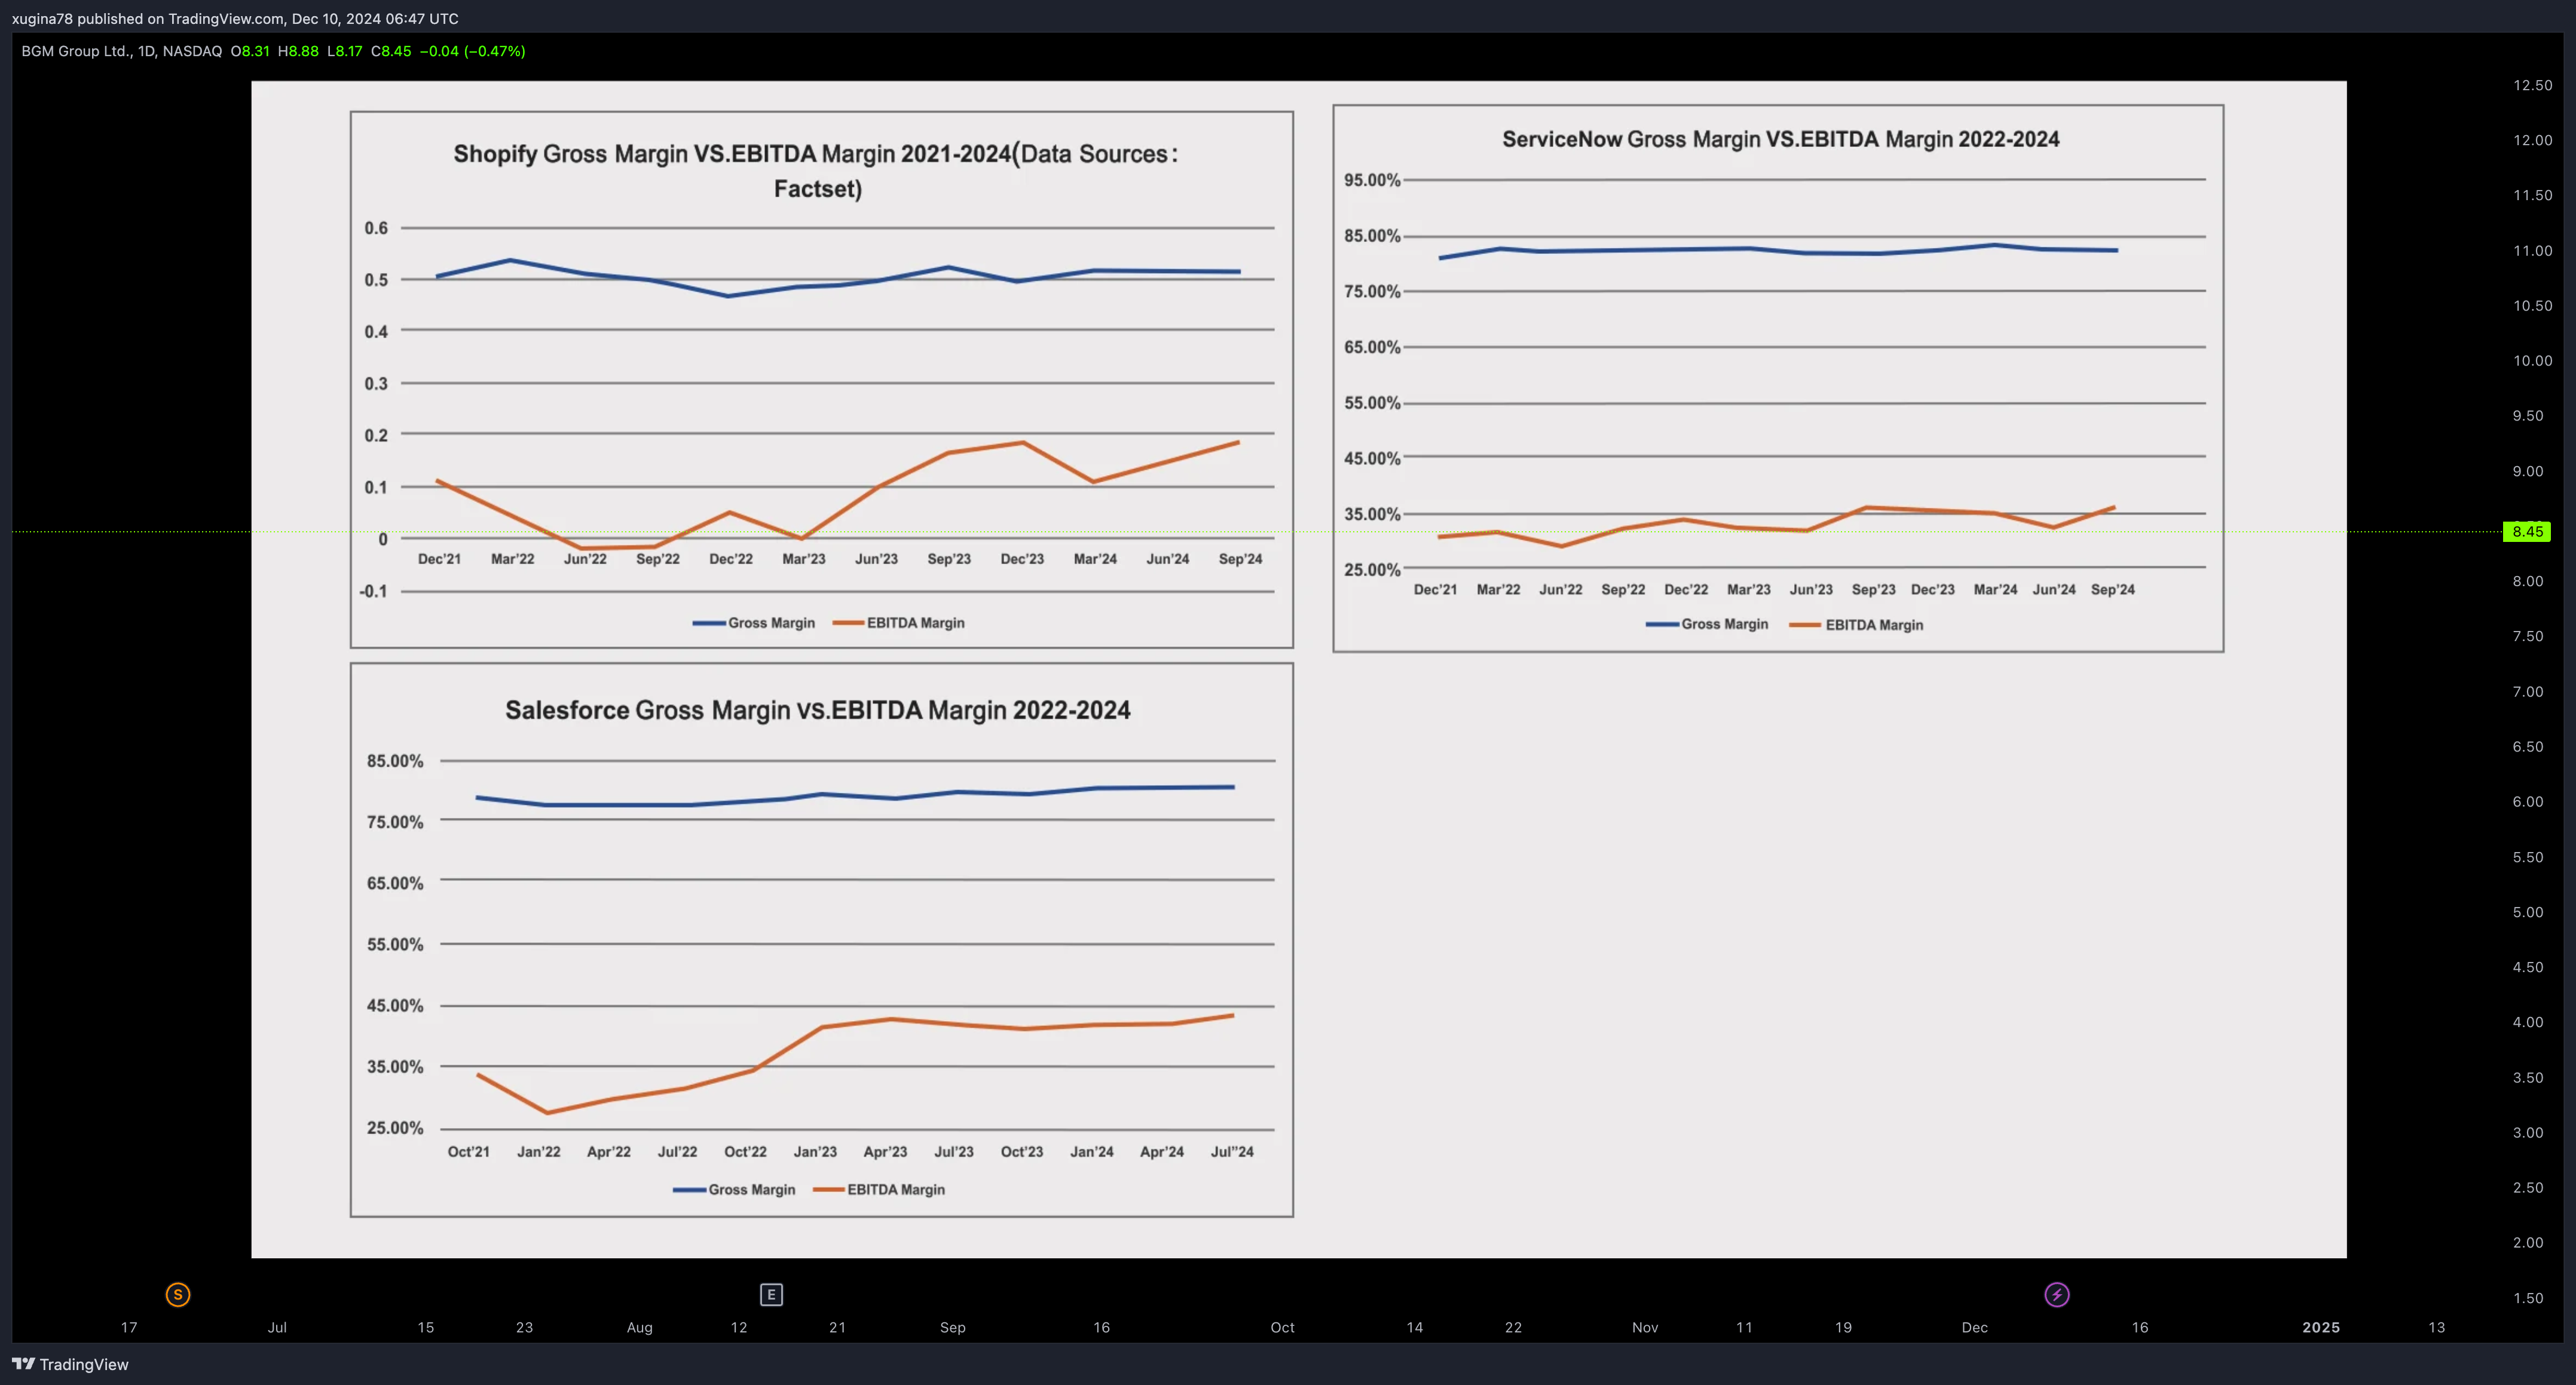This screenshot has width=2576, height=1385.
Task: Open the E earnings marker icon
Action: point(771,1295)
